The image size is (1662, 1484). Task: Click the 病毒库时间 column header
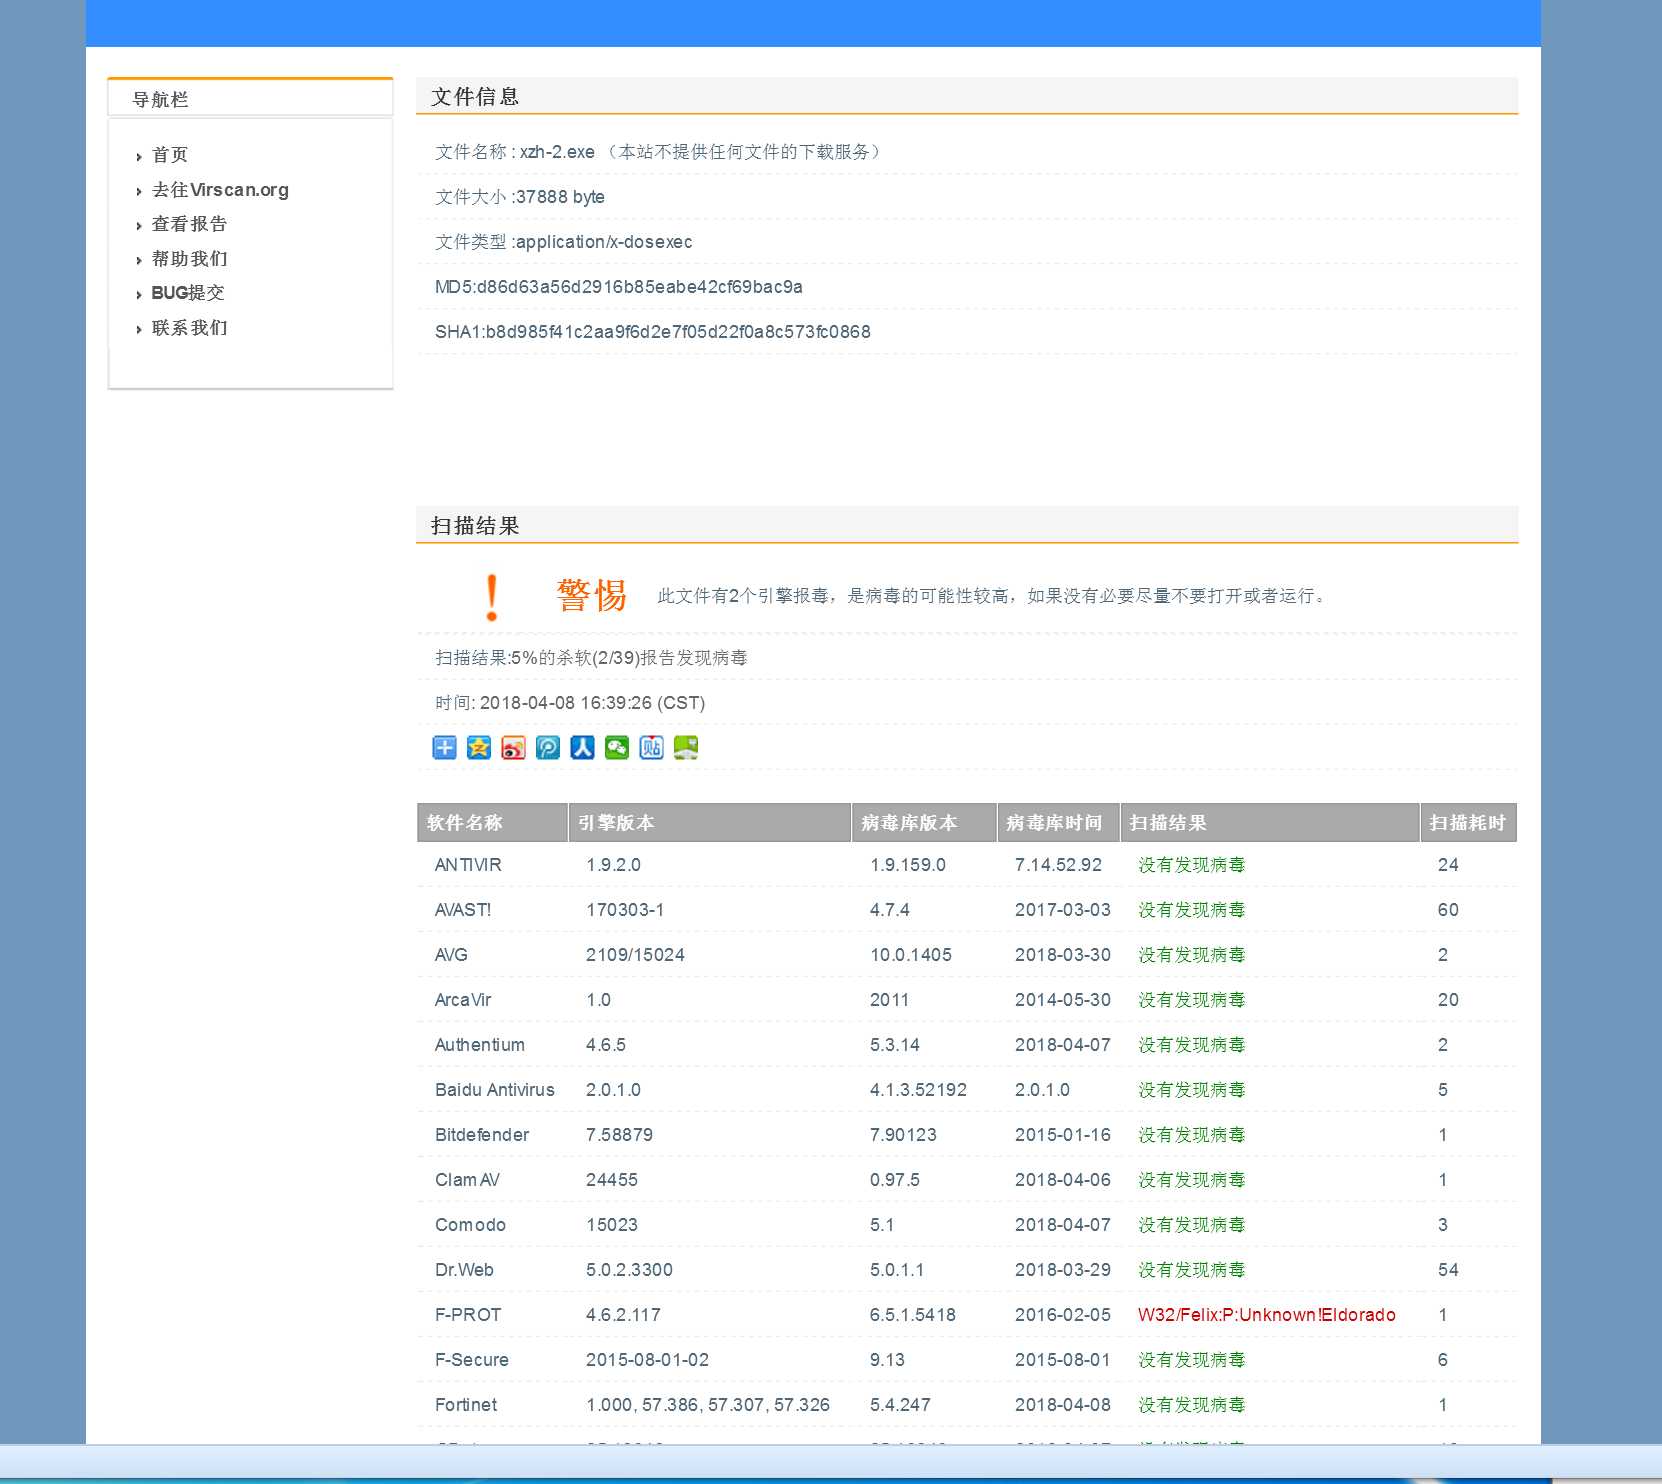click(x=1058, y=822)
